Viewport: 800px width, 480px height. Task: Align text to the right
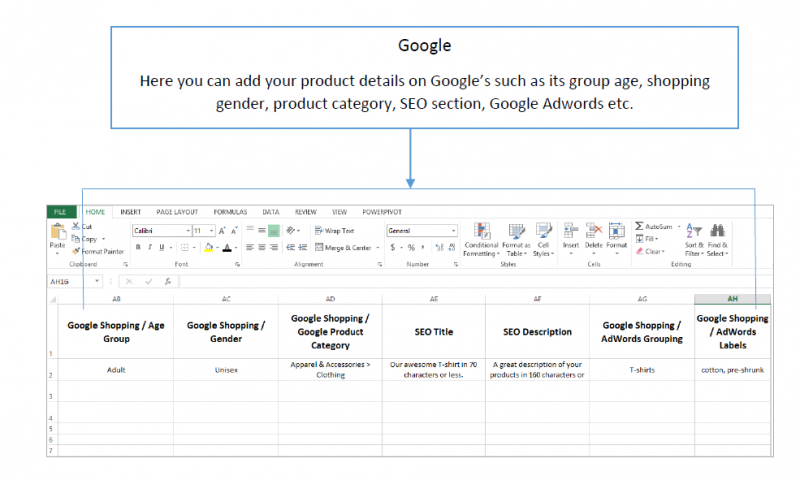click(274, 247)
